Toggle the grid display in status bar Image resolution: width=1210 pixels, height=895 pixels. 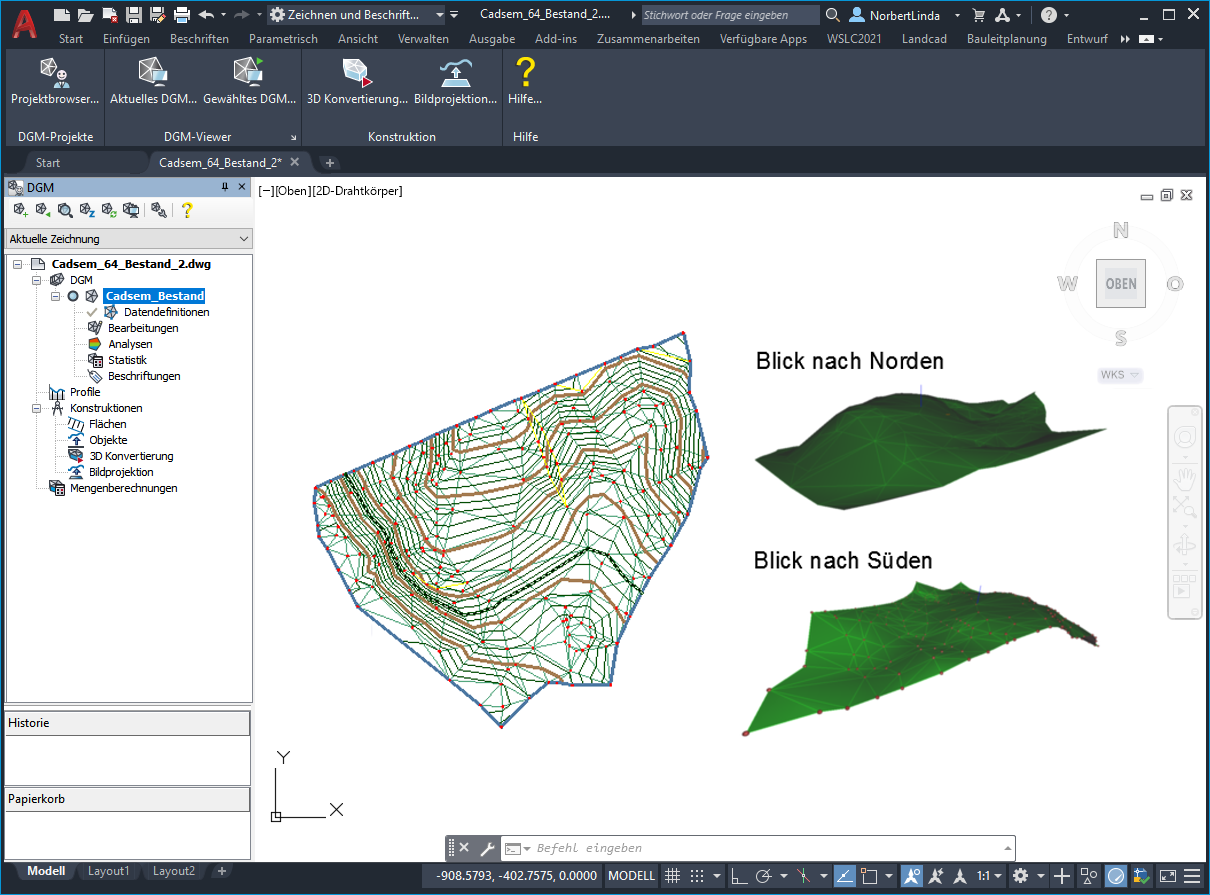673,876
